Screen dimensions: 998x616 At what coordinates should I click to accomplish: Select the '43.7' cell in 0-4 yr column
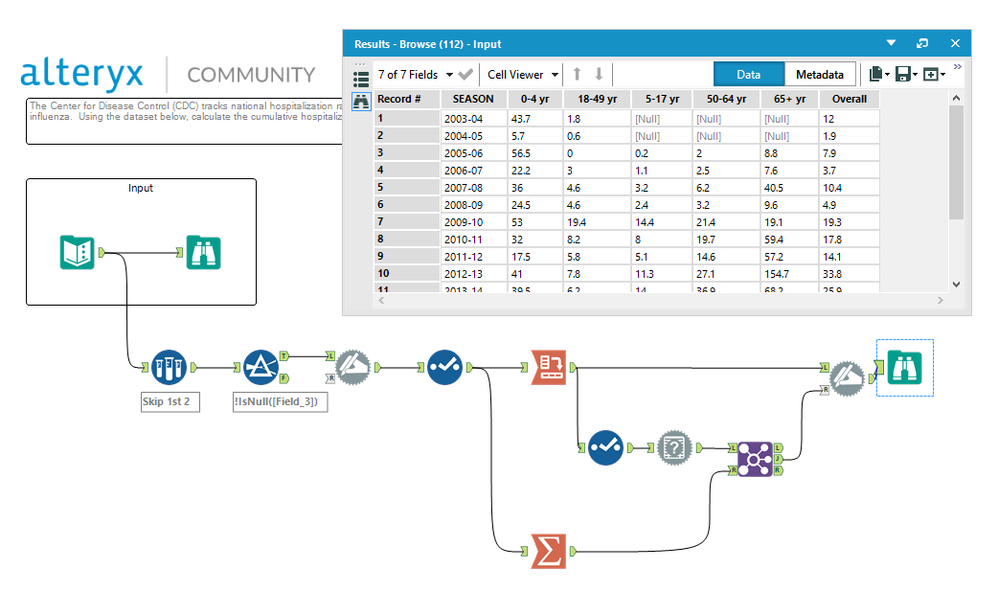[535, 119]
